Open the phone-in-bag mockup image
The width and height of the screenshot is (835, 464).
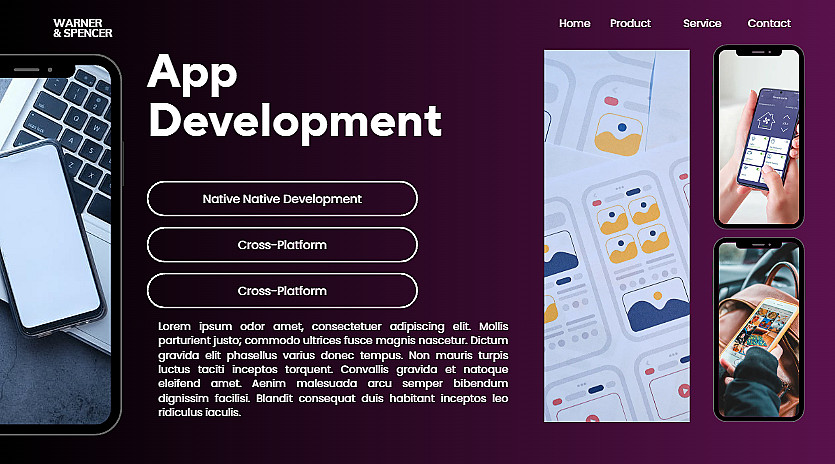click(x=759, y=330)
